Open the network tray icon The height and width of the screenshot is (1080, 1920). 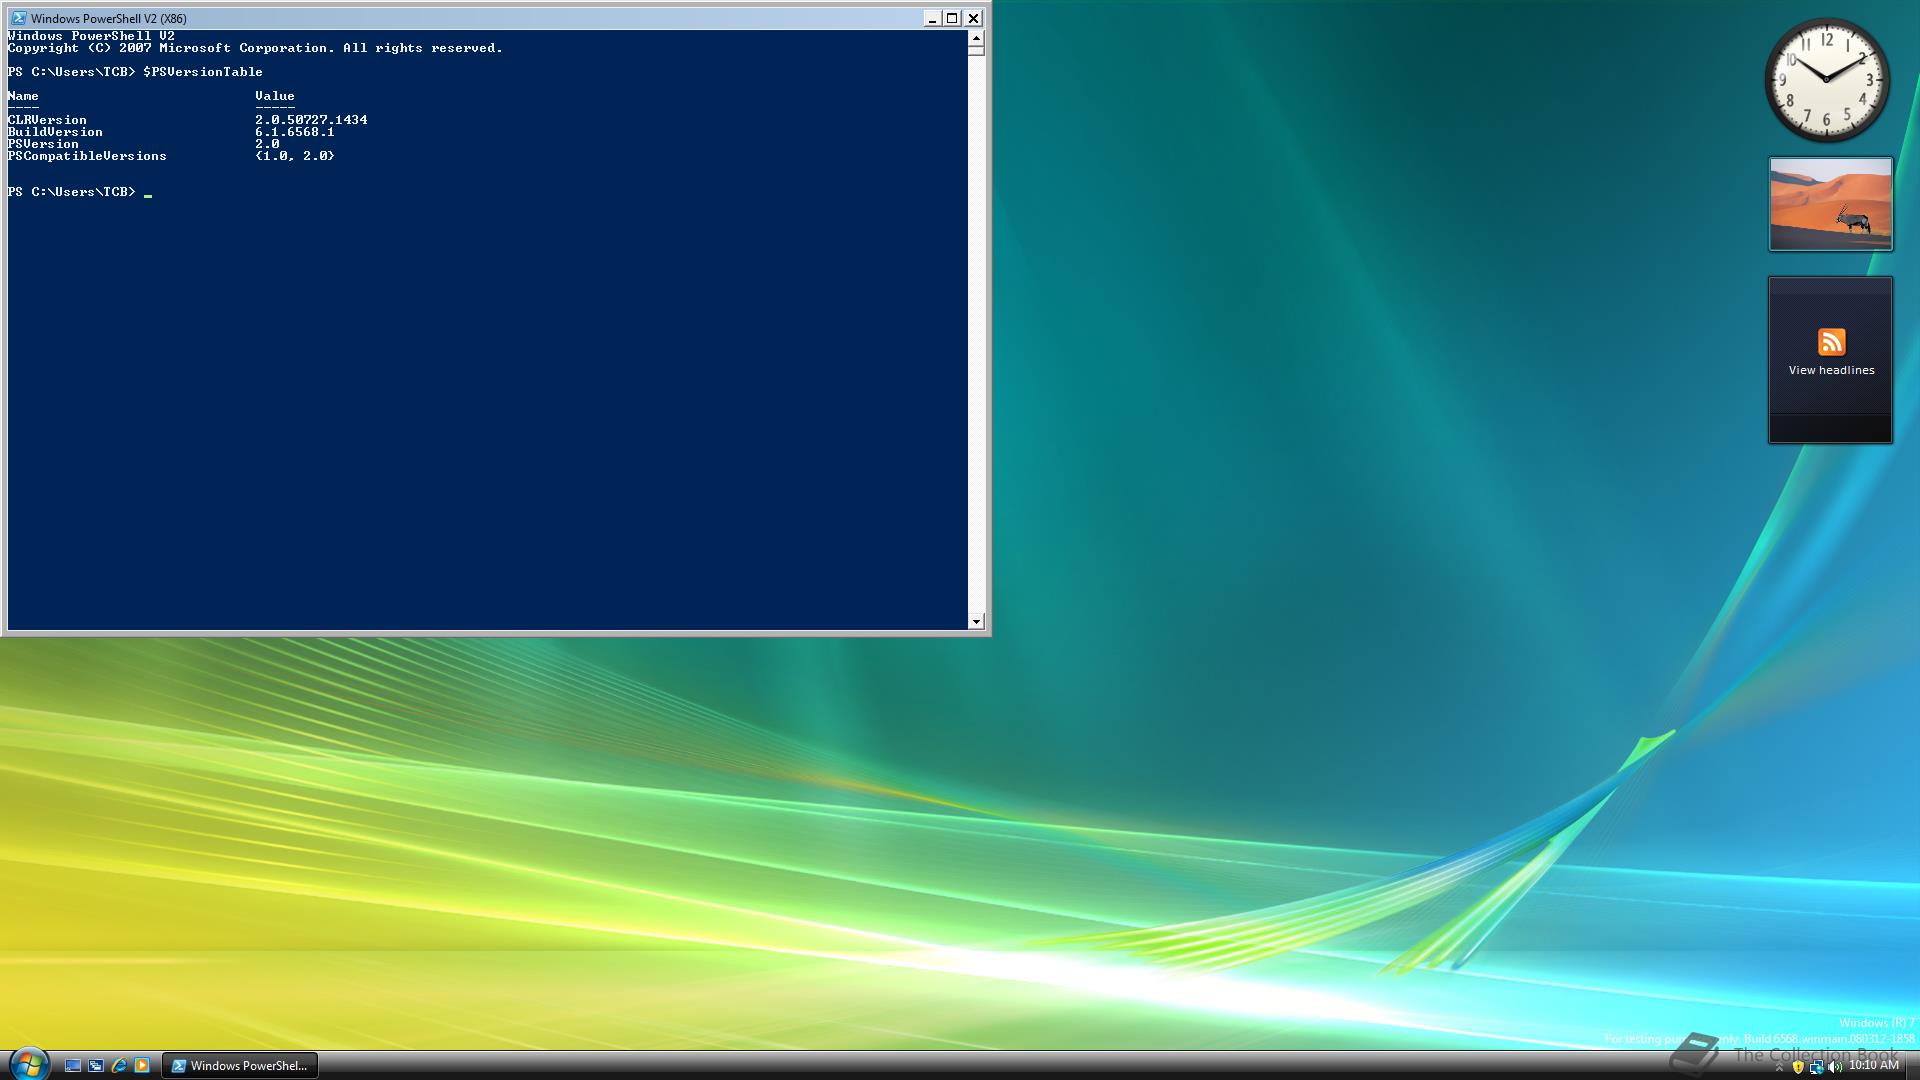point(1816,1067)
